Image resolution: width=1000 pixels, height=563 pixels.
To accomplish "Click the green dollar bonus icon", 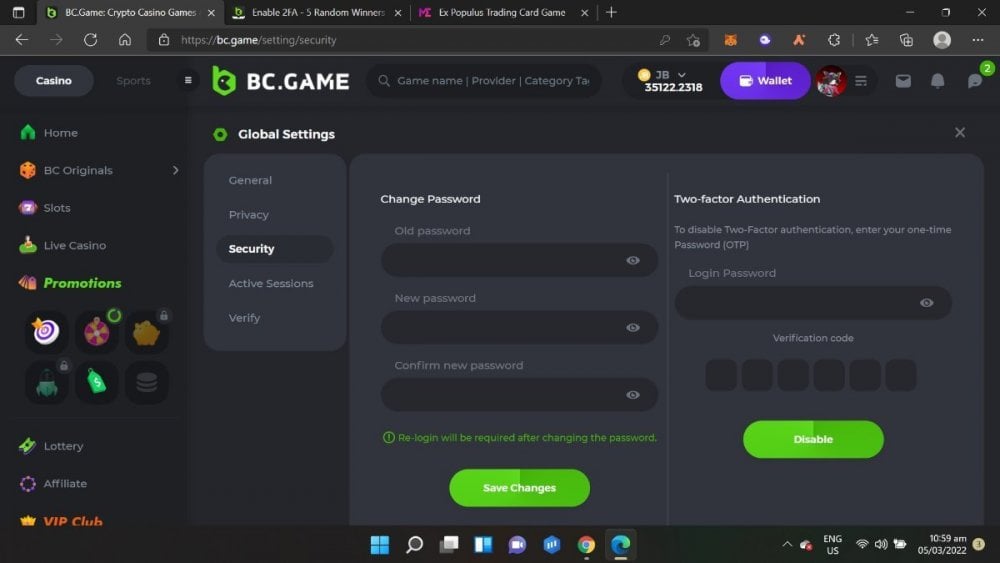I will click(97, 382).
